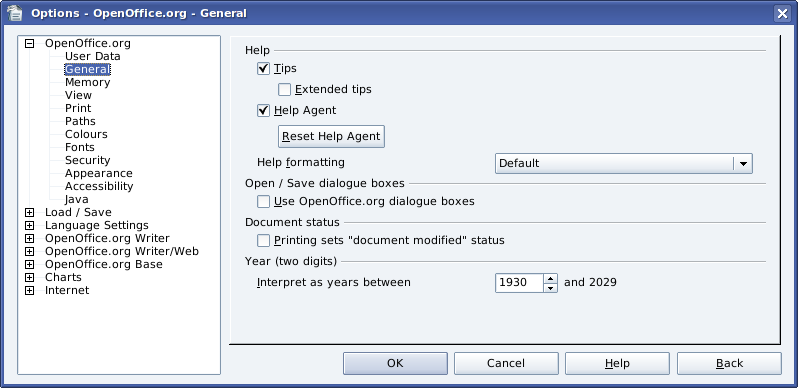Select the OpenOffice.org Writer label
The height and width of the screenshot is (388, 798).
(x=107, y=238)
